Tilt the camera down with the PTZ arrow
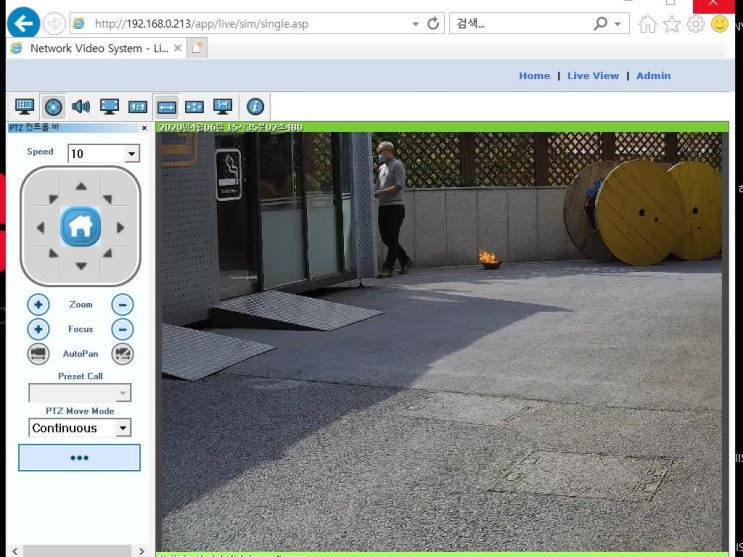The width and height of the screenshot is (743, 557). click(81, 266)
